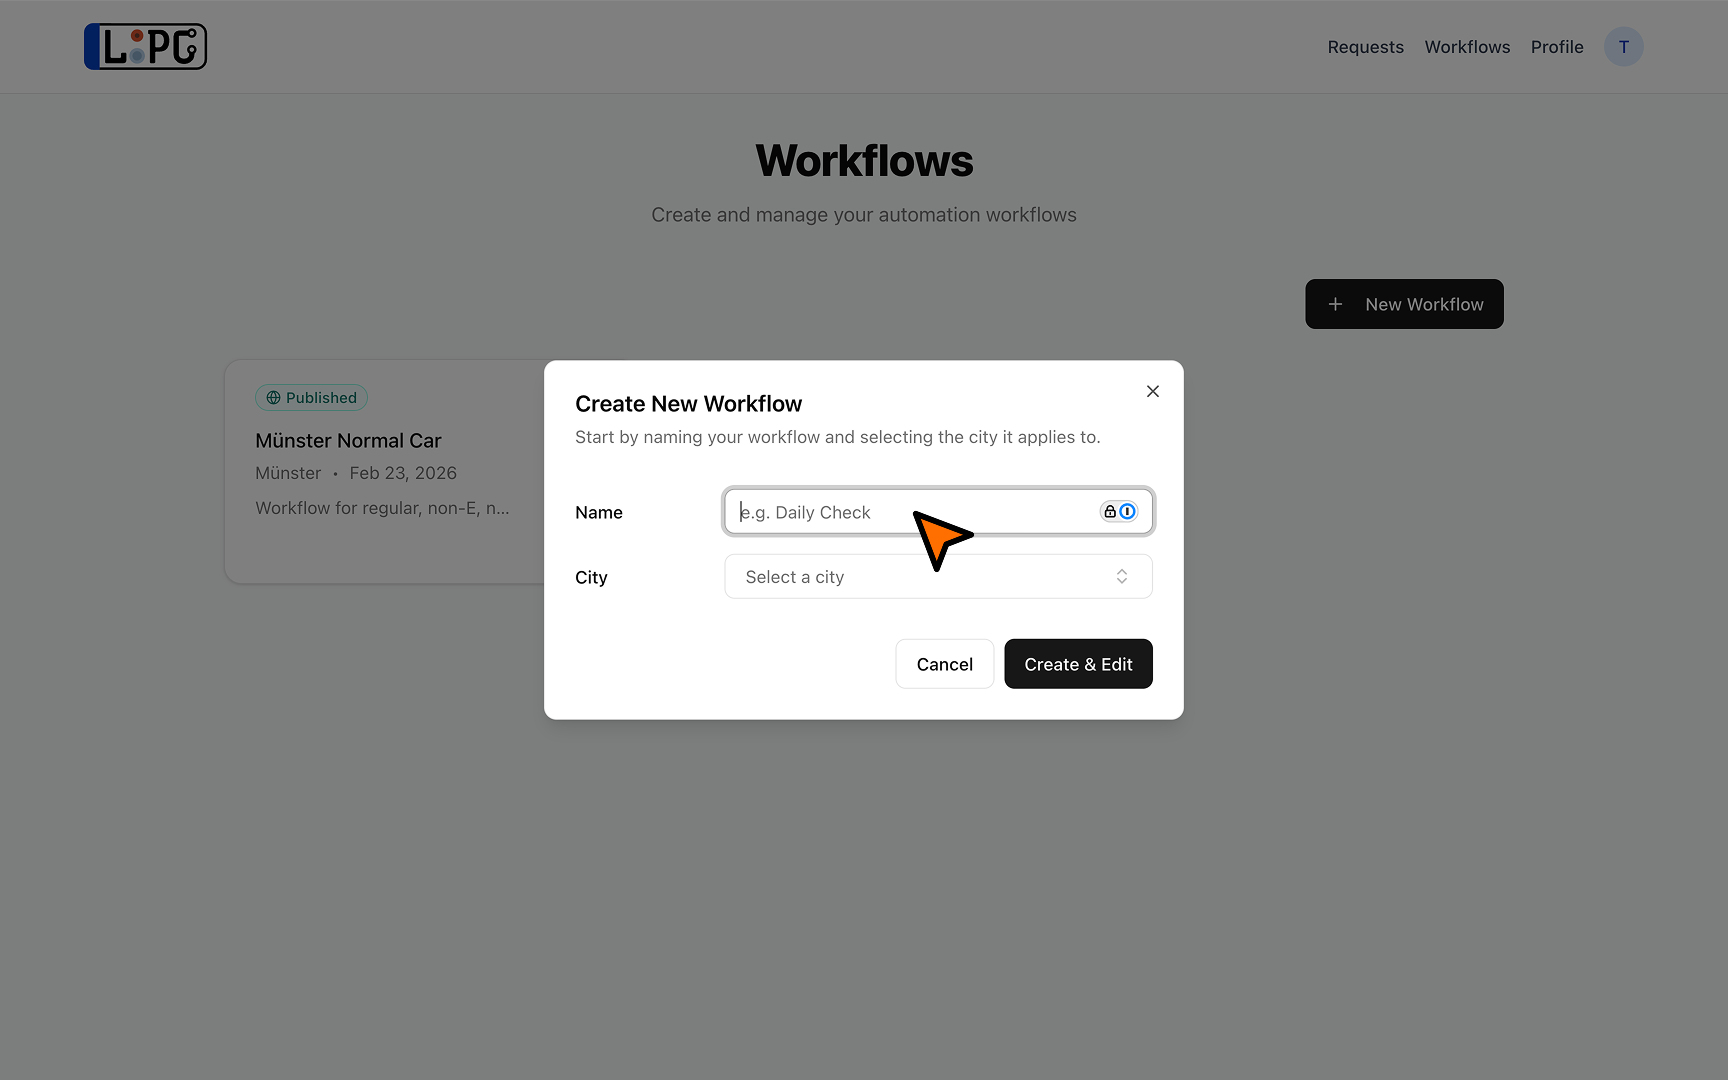Click the Create & Edit button
1728x1080 pixels.
coord(1078,664)
